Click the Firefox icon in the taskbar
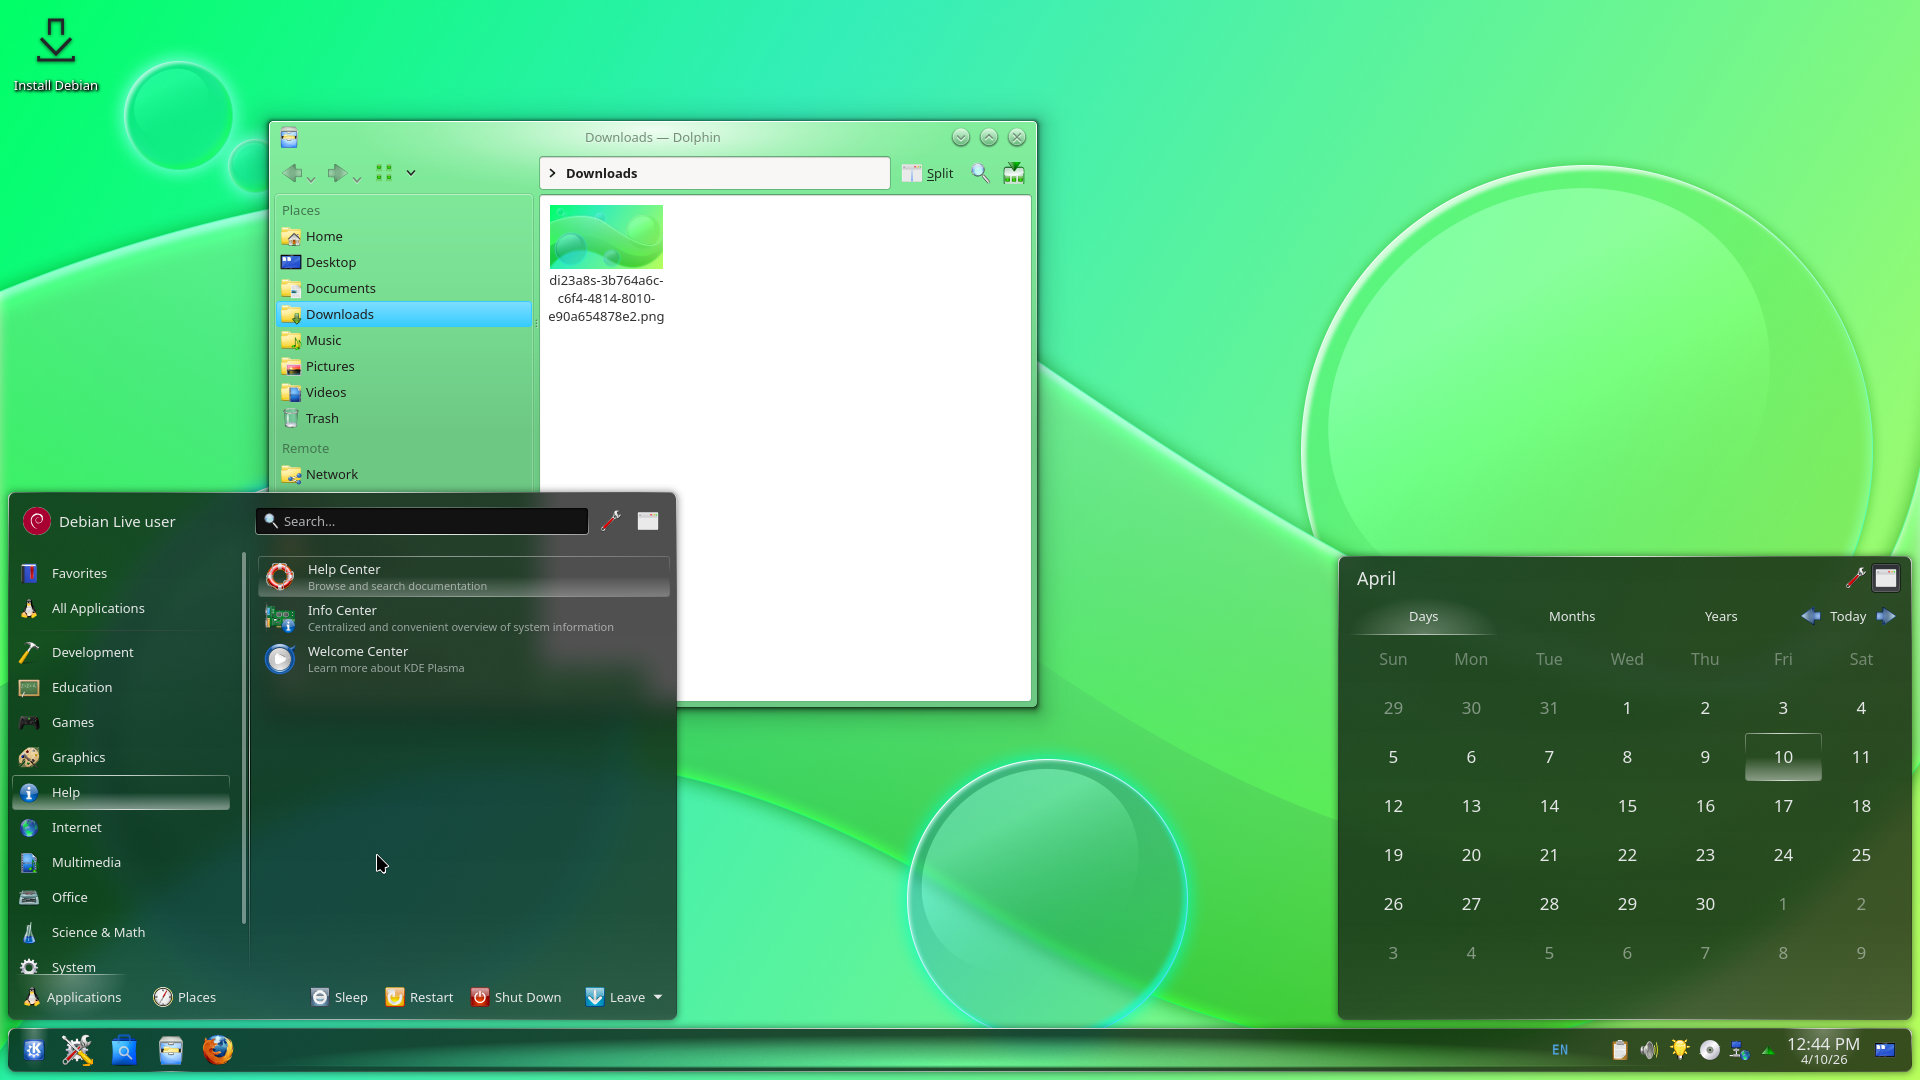This screenshot has height=1080, width=1920. [x=217, y=1049]
